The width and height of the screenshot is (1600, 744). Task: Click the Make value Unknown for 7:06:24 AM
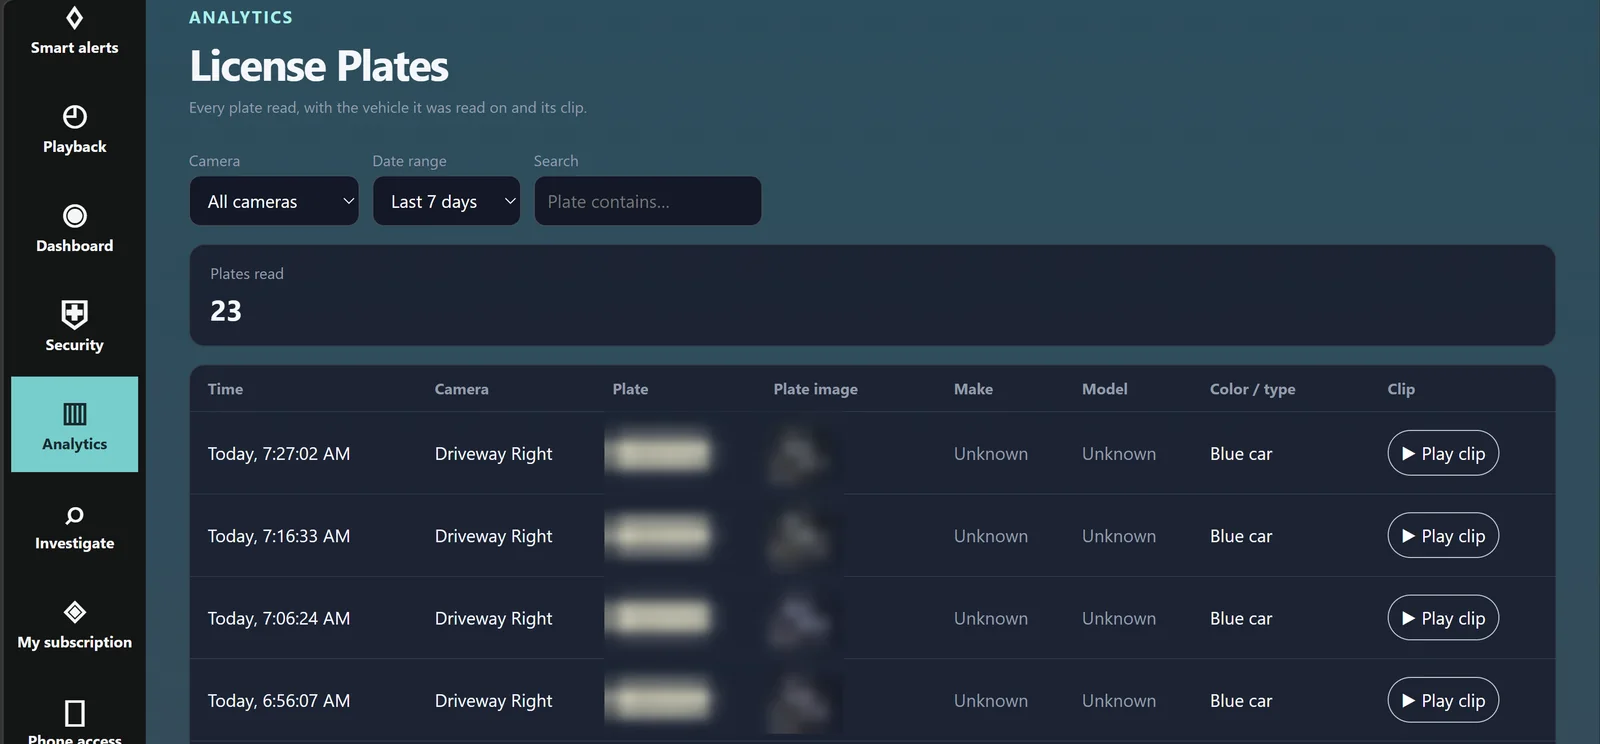pos(990,619)
